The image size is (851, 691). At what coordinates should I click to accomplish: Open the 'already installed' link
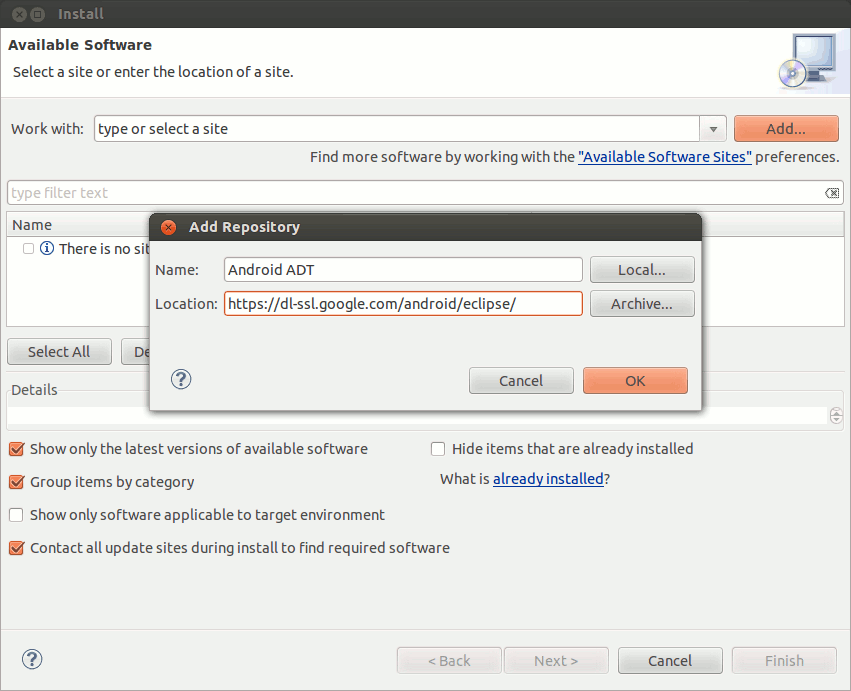tap(548, 479)
